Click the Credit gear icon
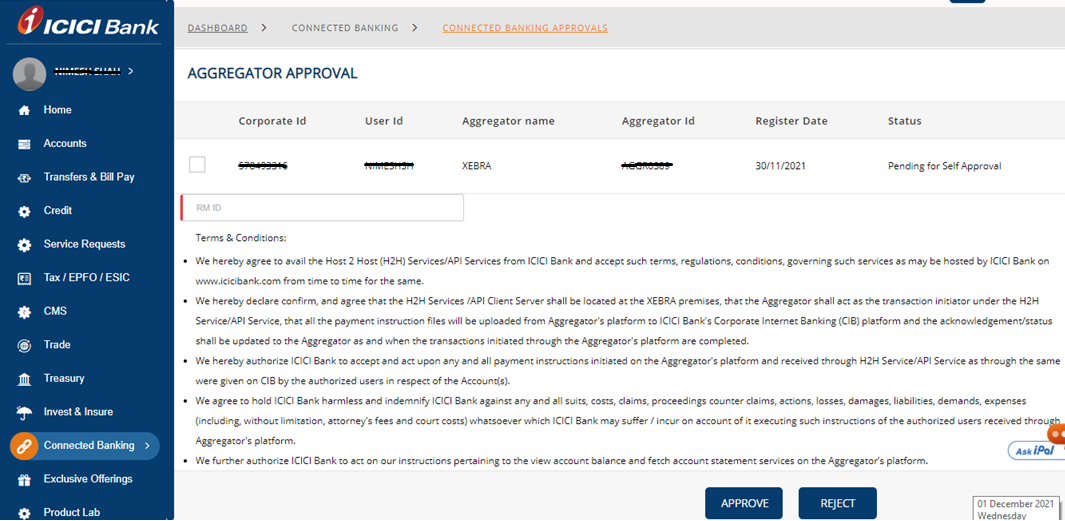Image resolution: width=1065 pixels, height=521 pixels. tap(24, 211)
